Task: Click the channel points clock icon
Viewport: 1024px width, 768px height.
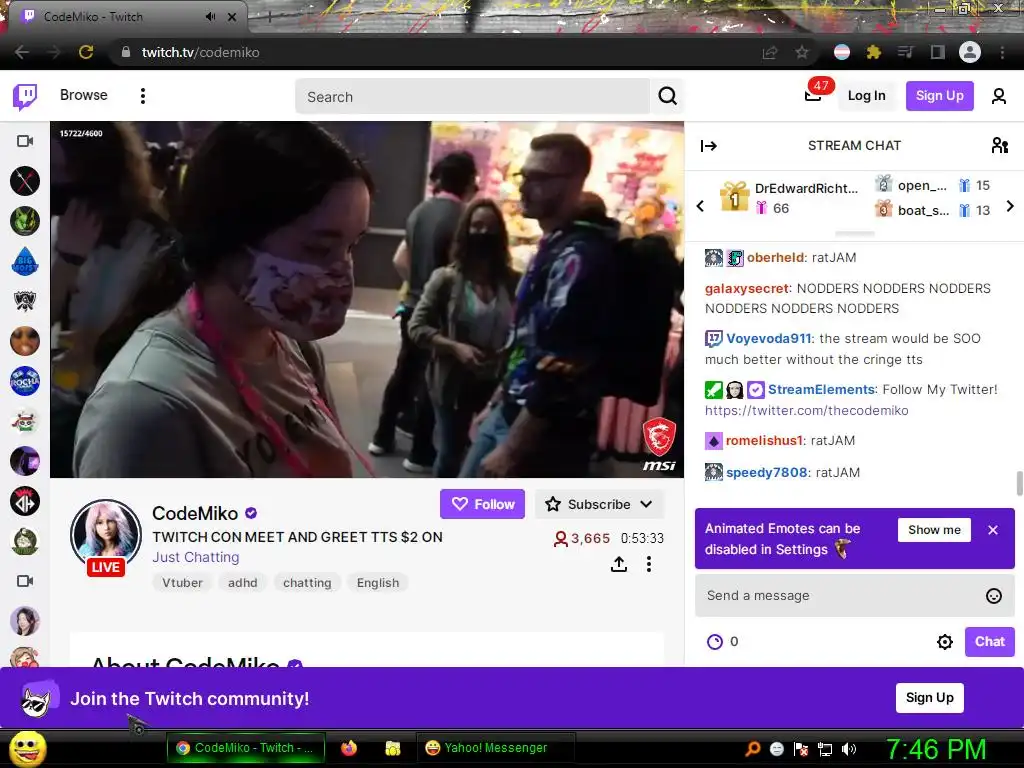Action: pyautogui.click(x=714, y=642)
